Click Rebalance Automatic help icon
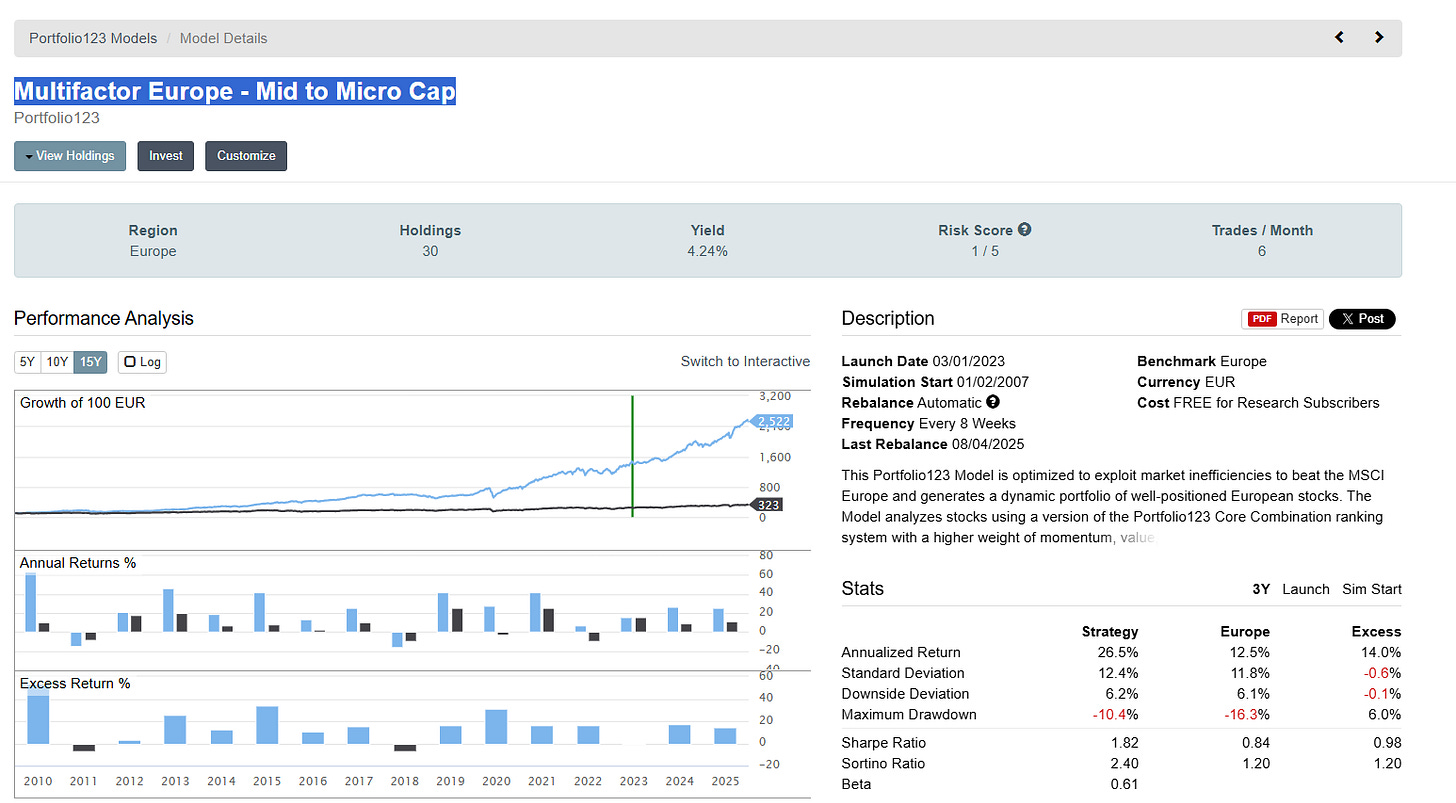Image resolution: width=1456 pixels, height=803 pixels. coord(993,402)
